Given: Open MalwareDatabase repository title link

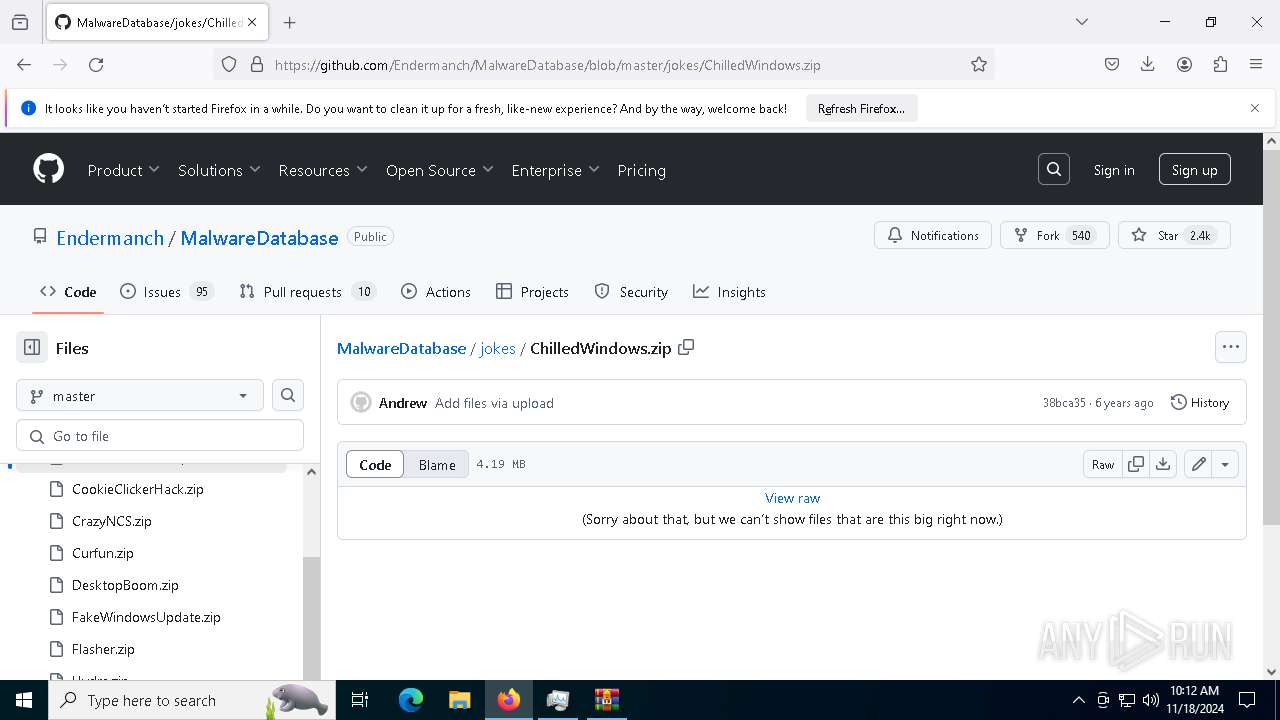Looking at the screenshot, I should [x=259, y=238].
